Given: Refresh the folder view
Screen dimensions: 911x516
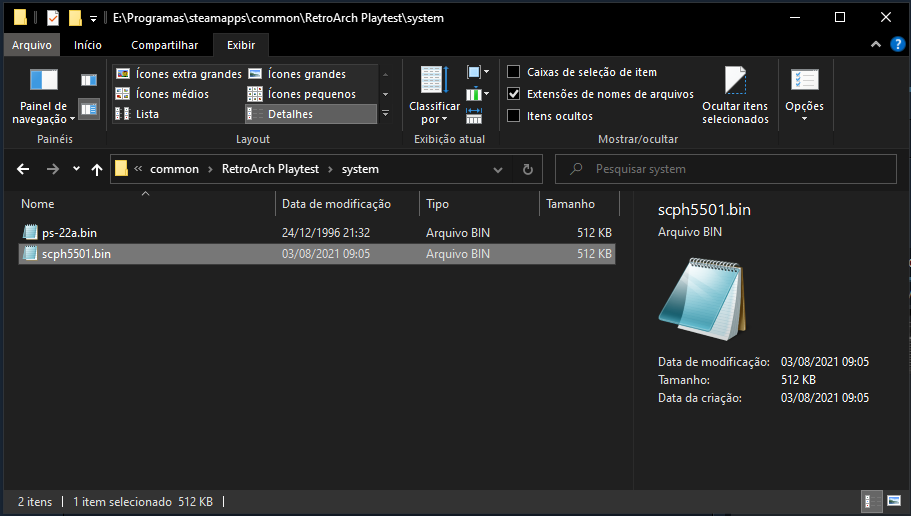Looking at the screenshot, I should [528, 169].
